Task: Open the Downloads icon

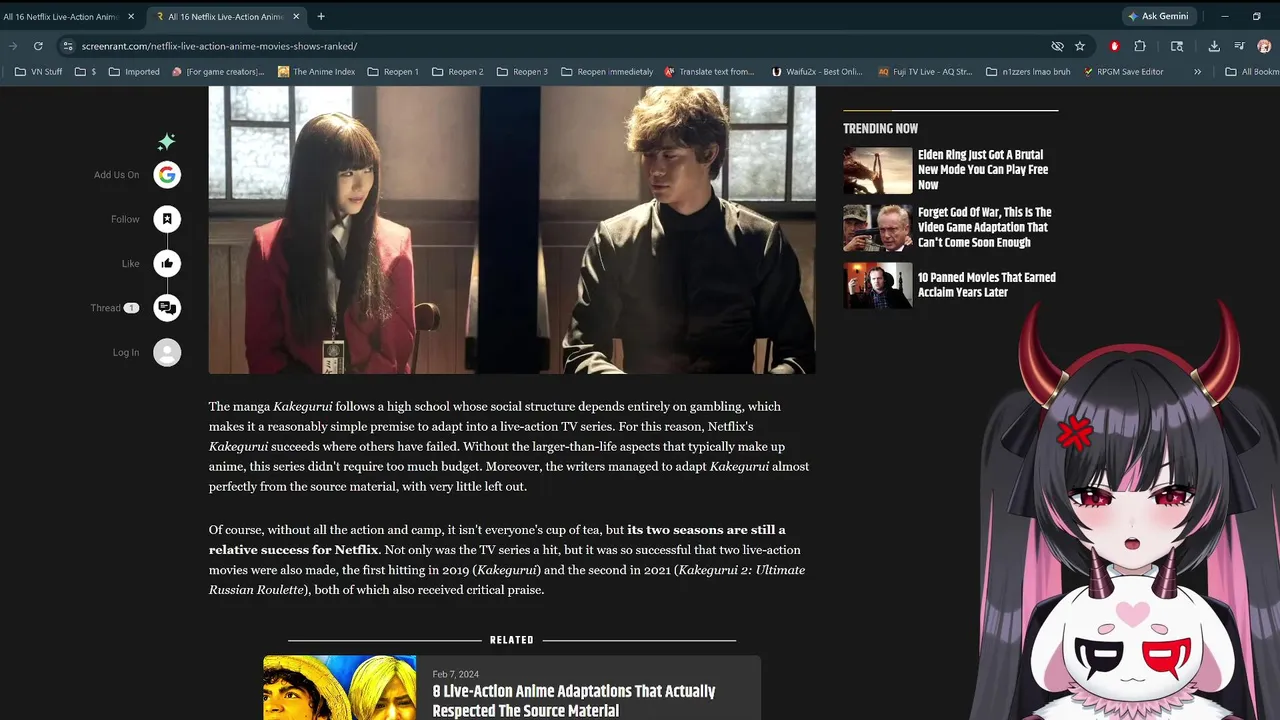Action: point(1214,46)
